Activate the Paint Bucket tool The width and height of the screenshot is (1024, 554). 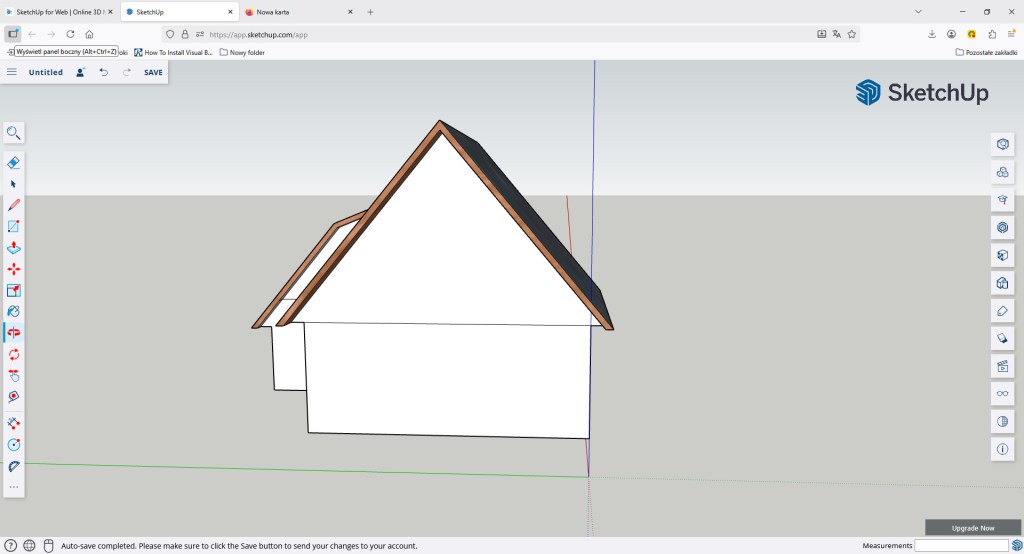(x=14, y=311)
